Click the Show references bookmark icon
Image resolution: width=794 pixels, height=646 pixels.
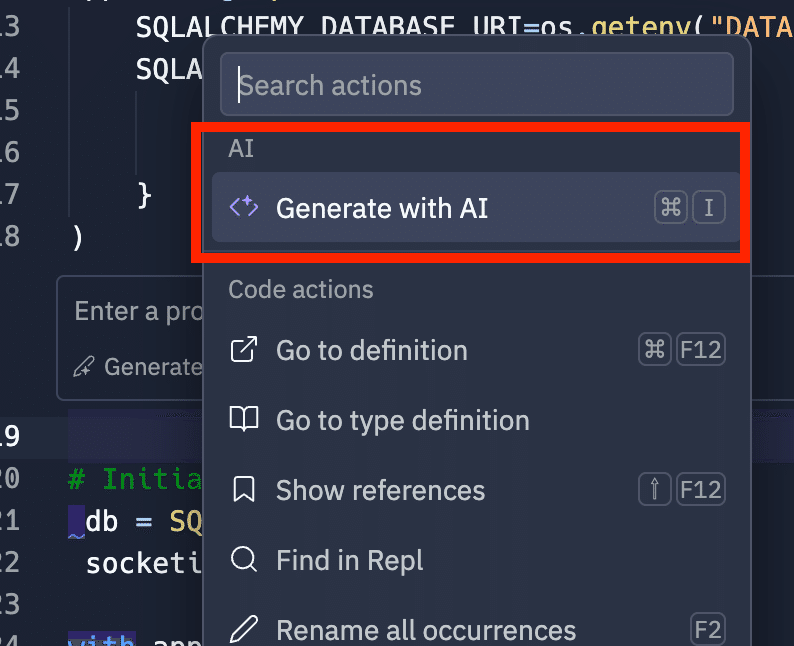click(x=244, y=490)
